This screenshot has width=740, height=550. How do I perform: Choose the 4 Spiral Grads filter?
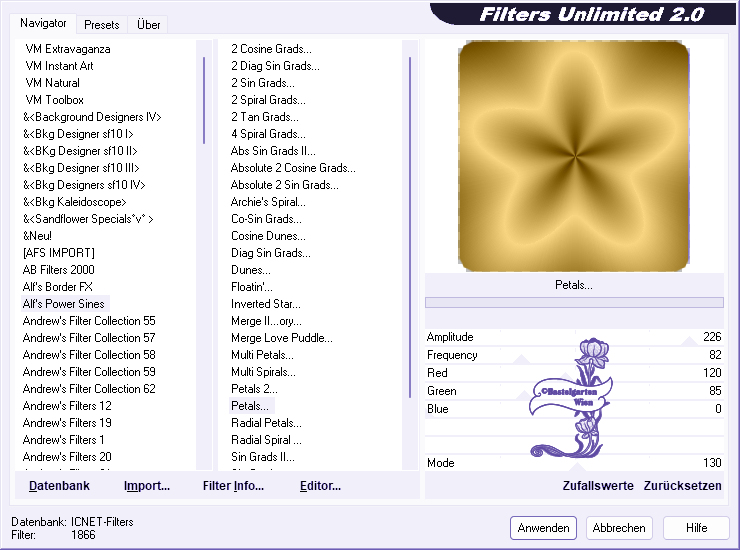point(268,134)
